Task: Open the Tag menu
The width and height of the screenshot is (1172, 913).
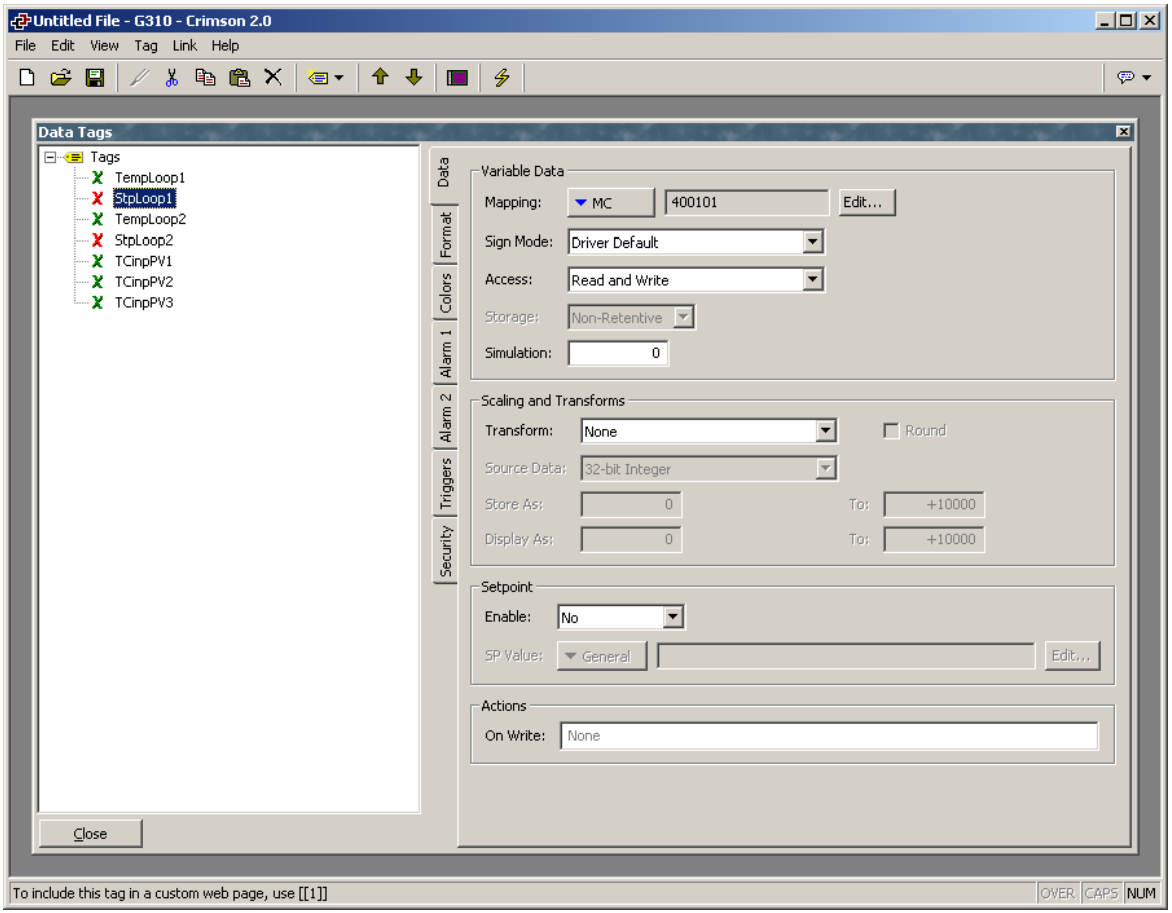Action: (146, 46)
